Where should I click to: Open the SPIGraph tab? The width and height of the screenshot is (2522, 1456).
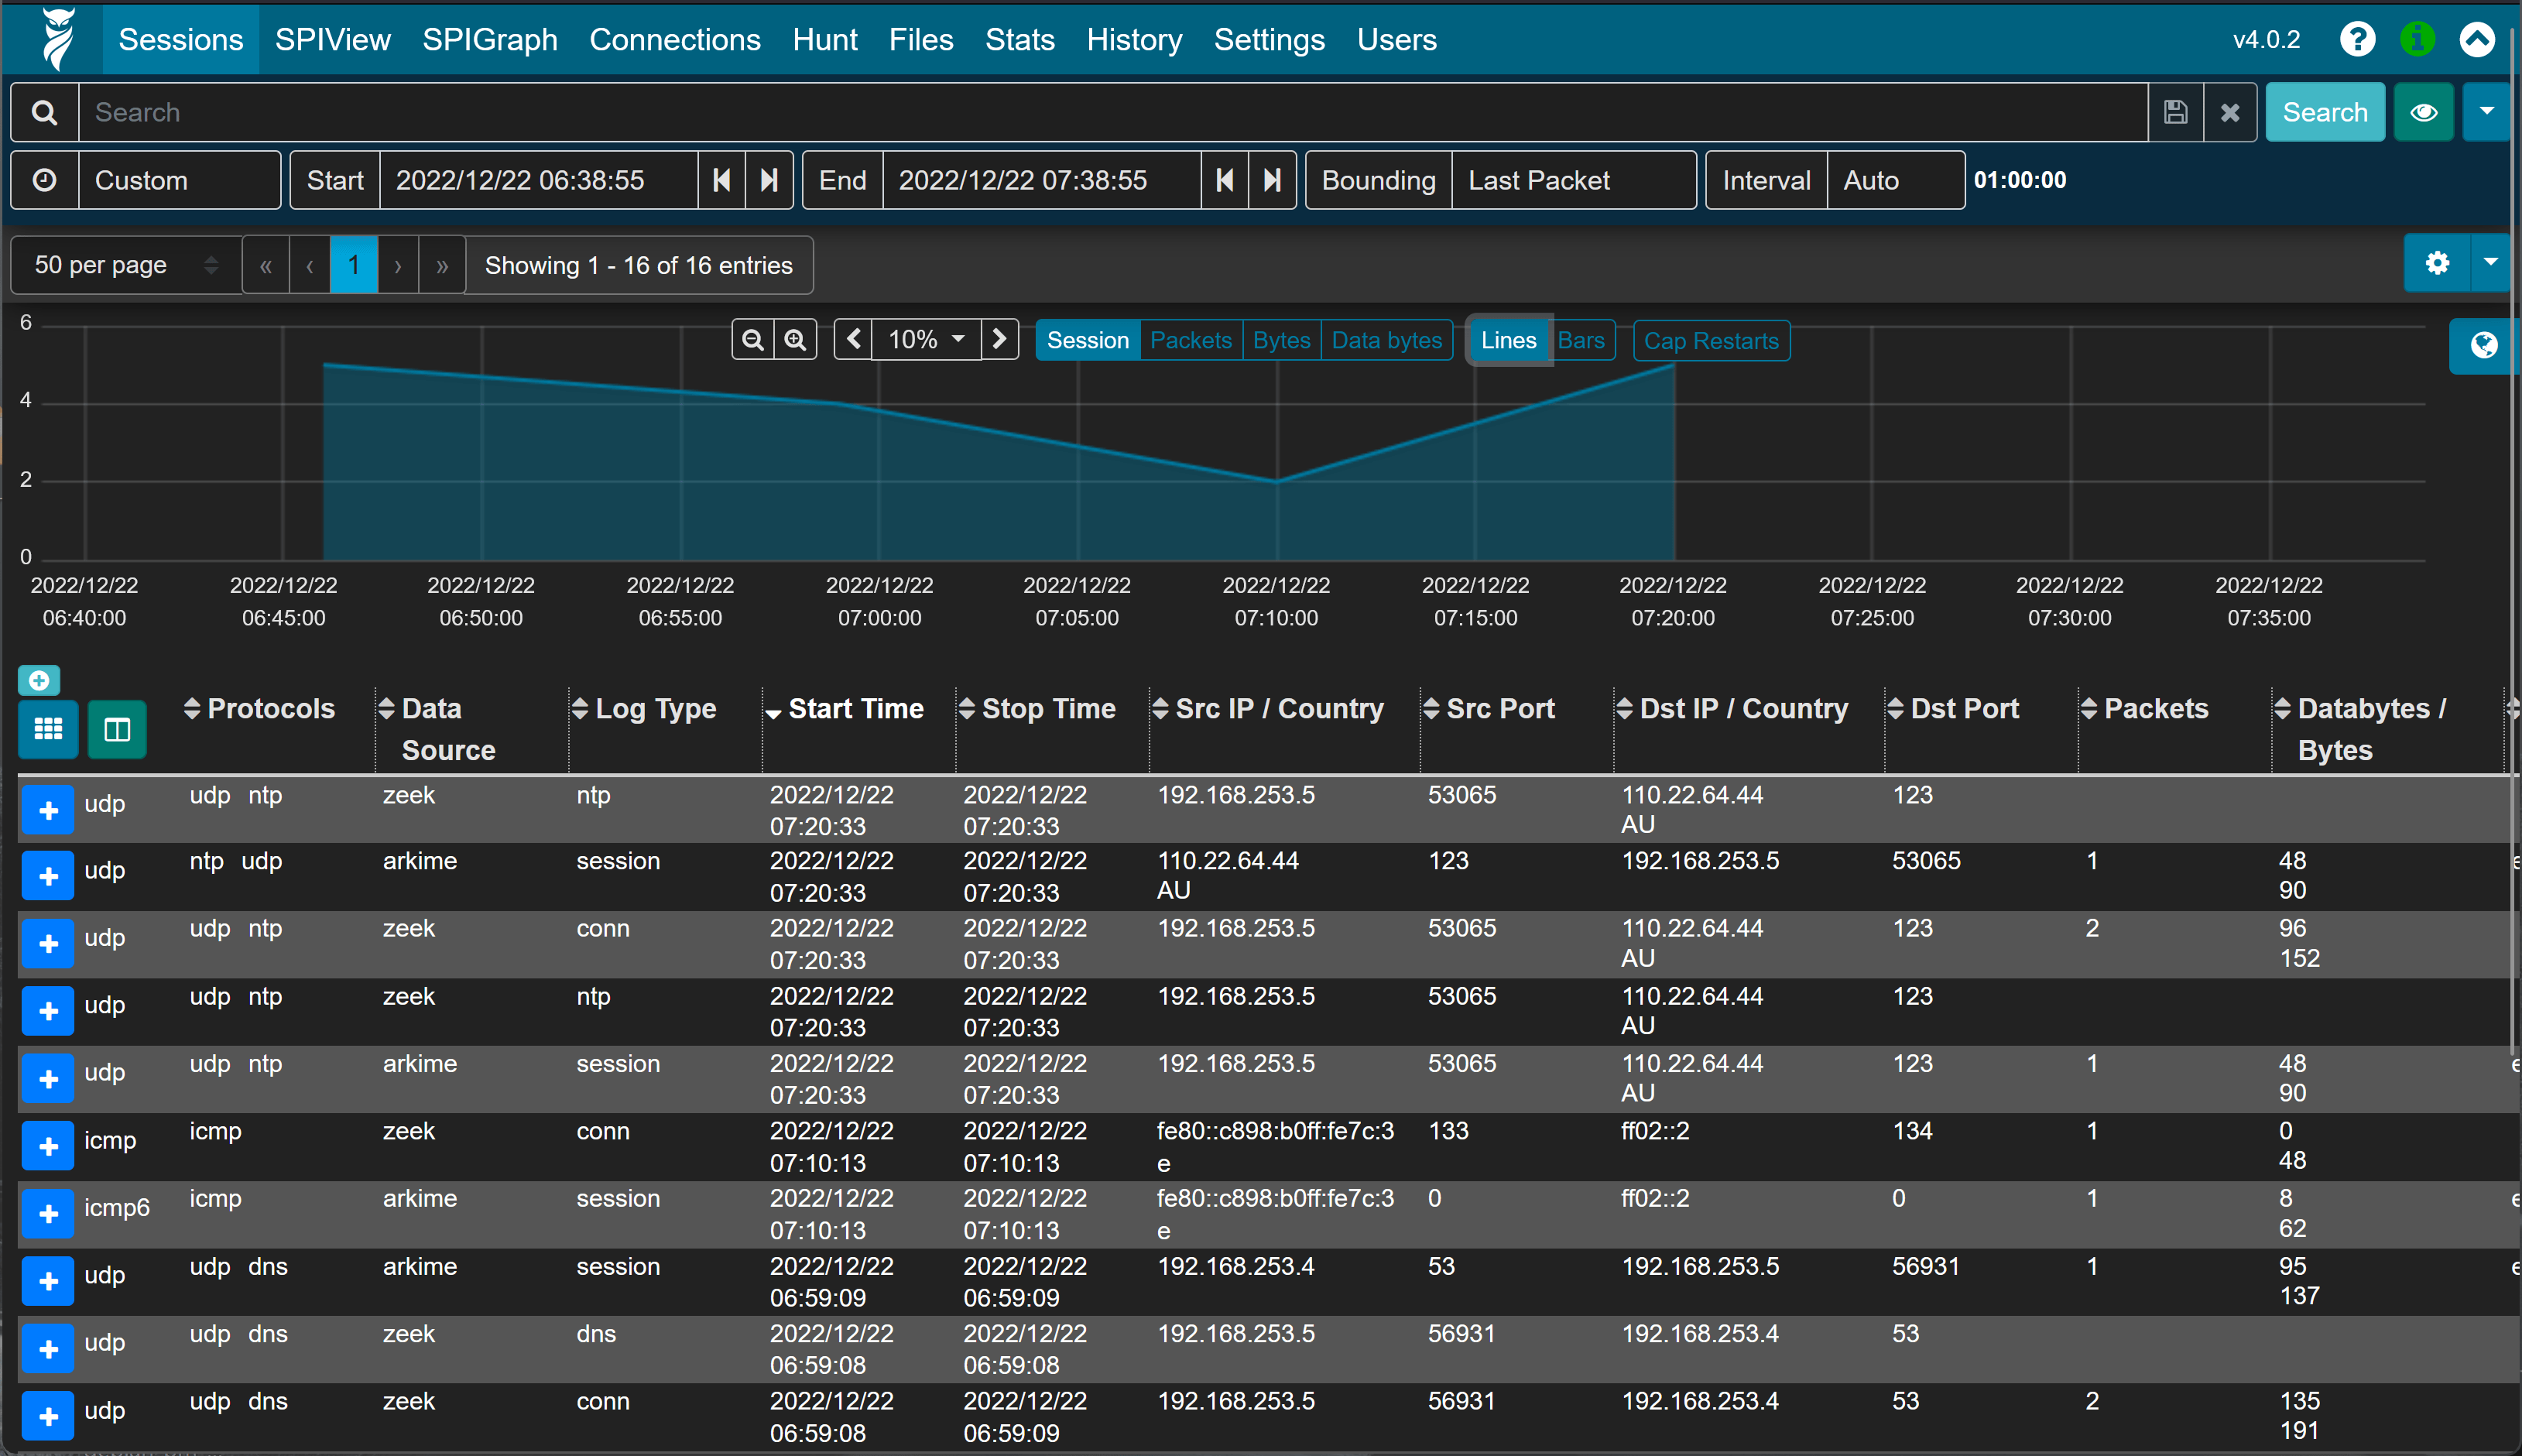489,40
